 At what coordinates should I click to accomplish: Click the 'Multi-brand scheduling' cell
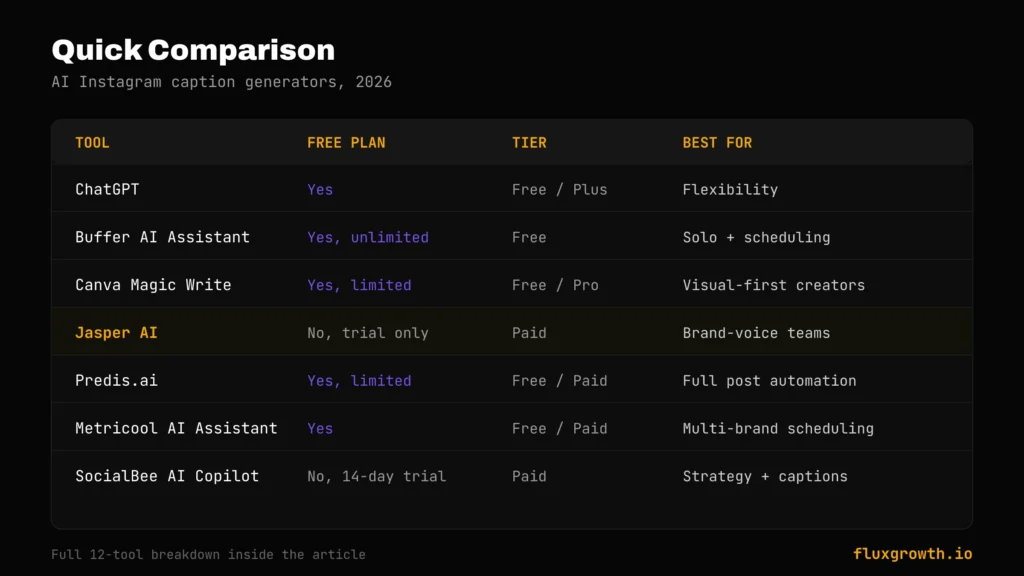tap(778, 428)
